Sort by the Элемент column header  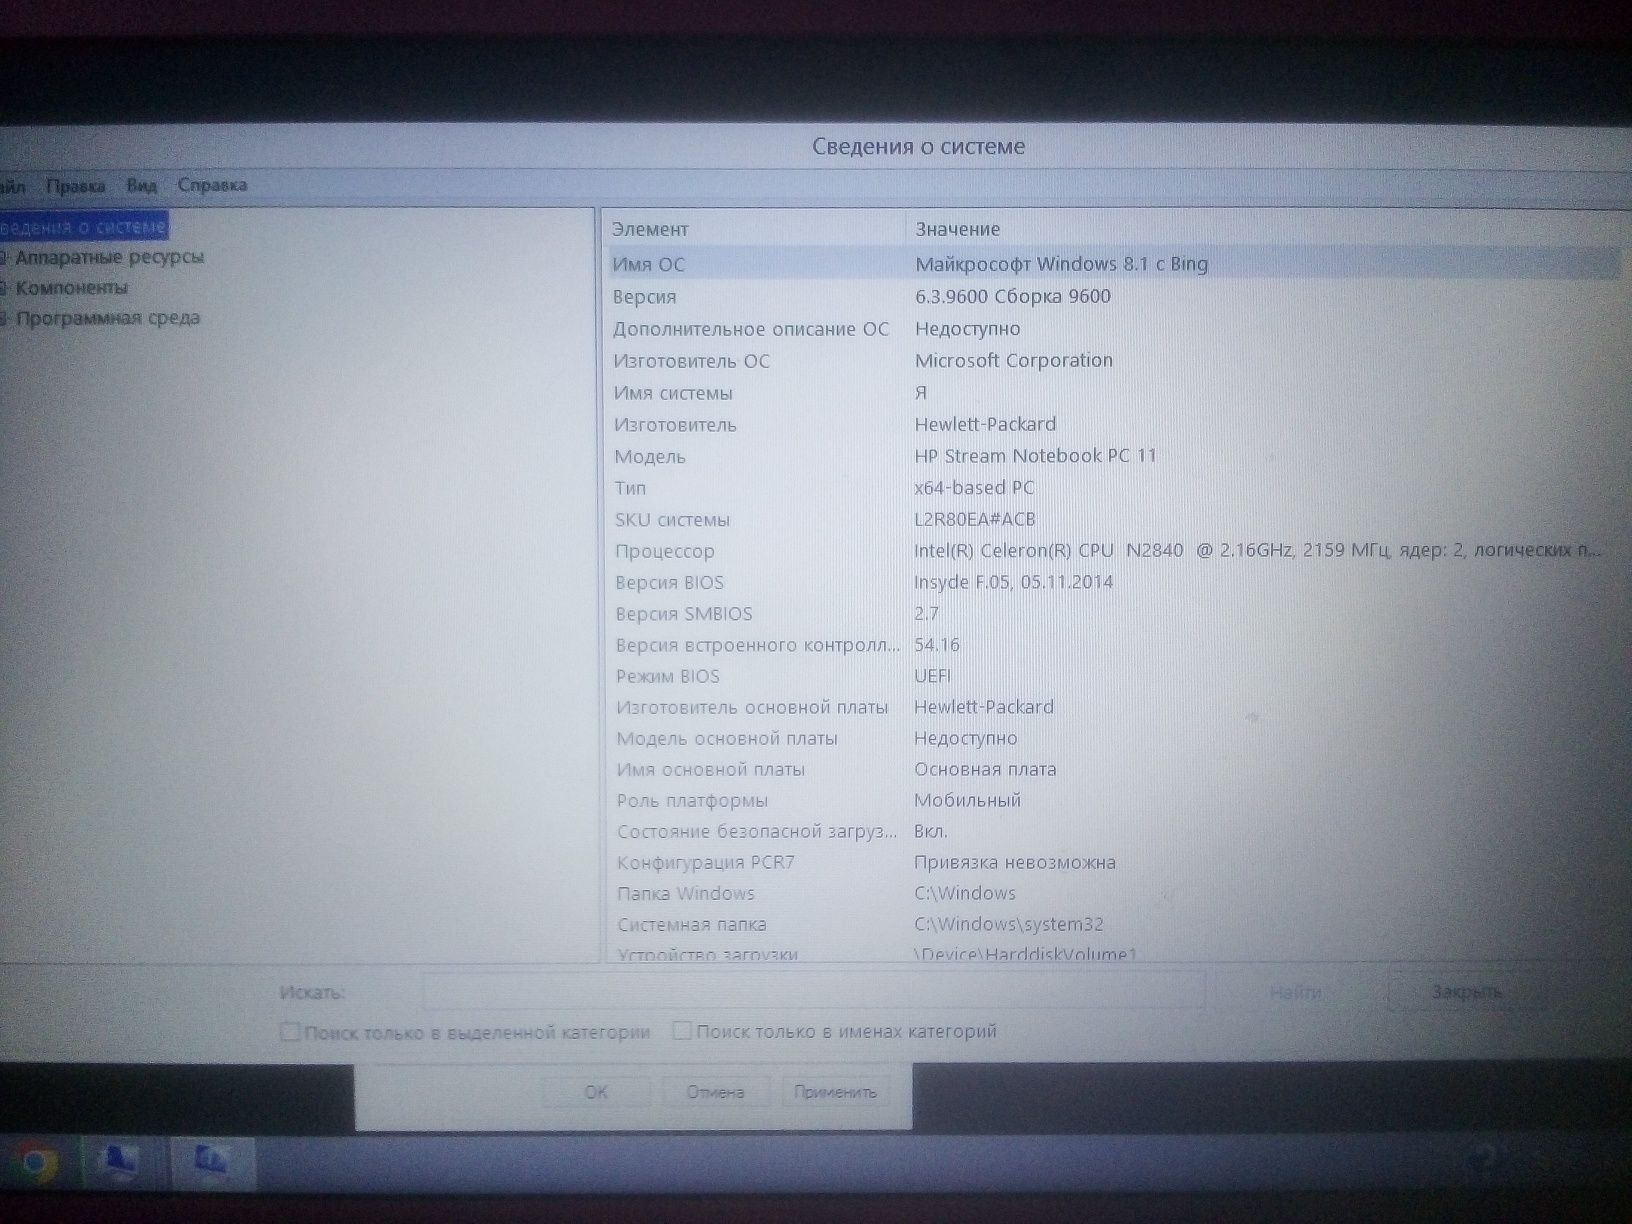(755, 229)
